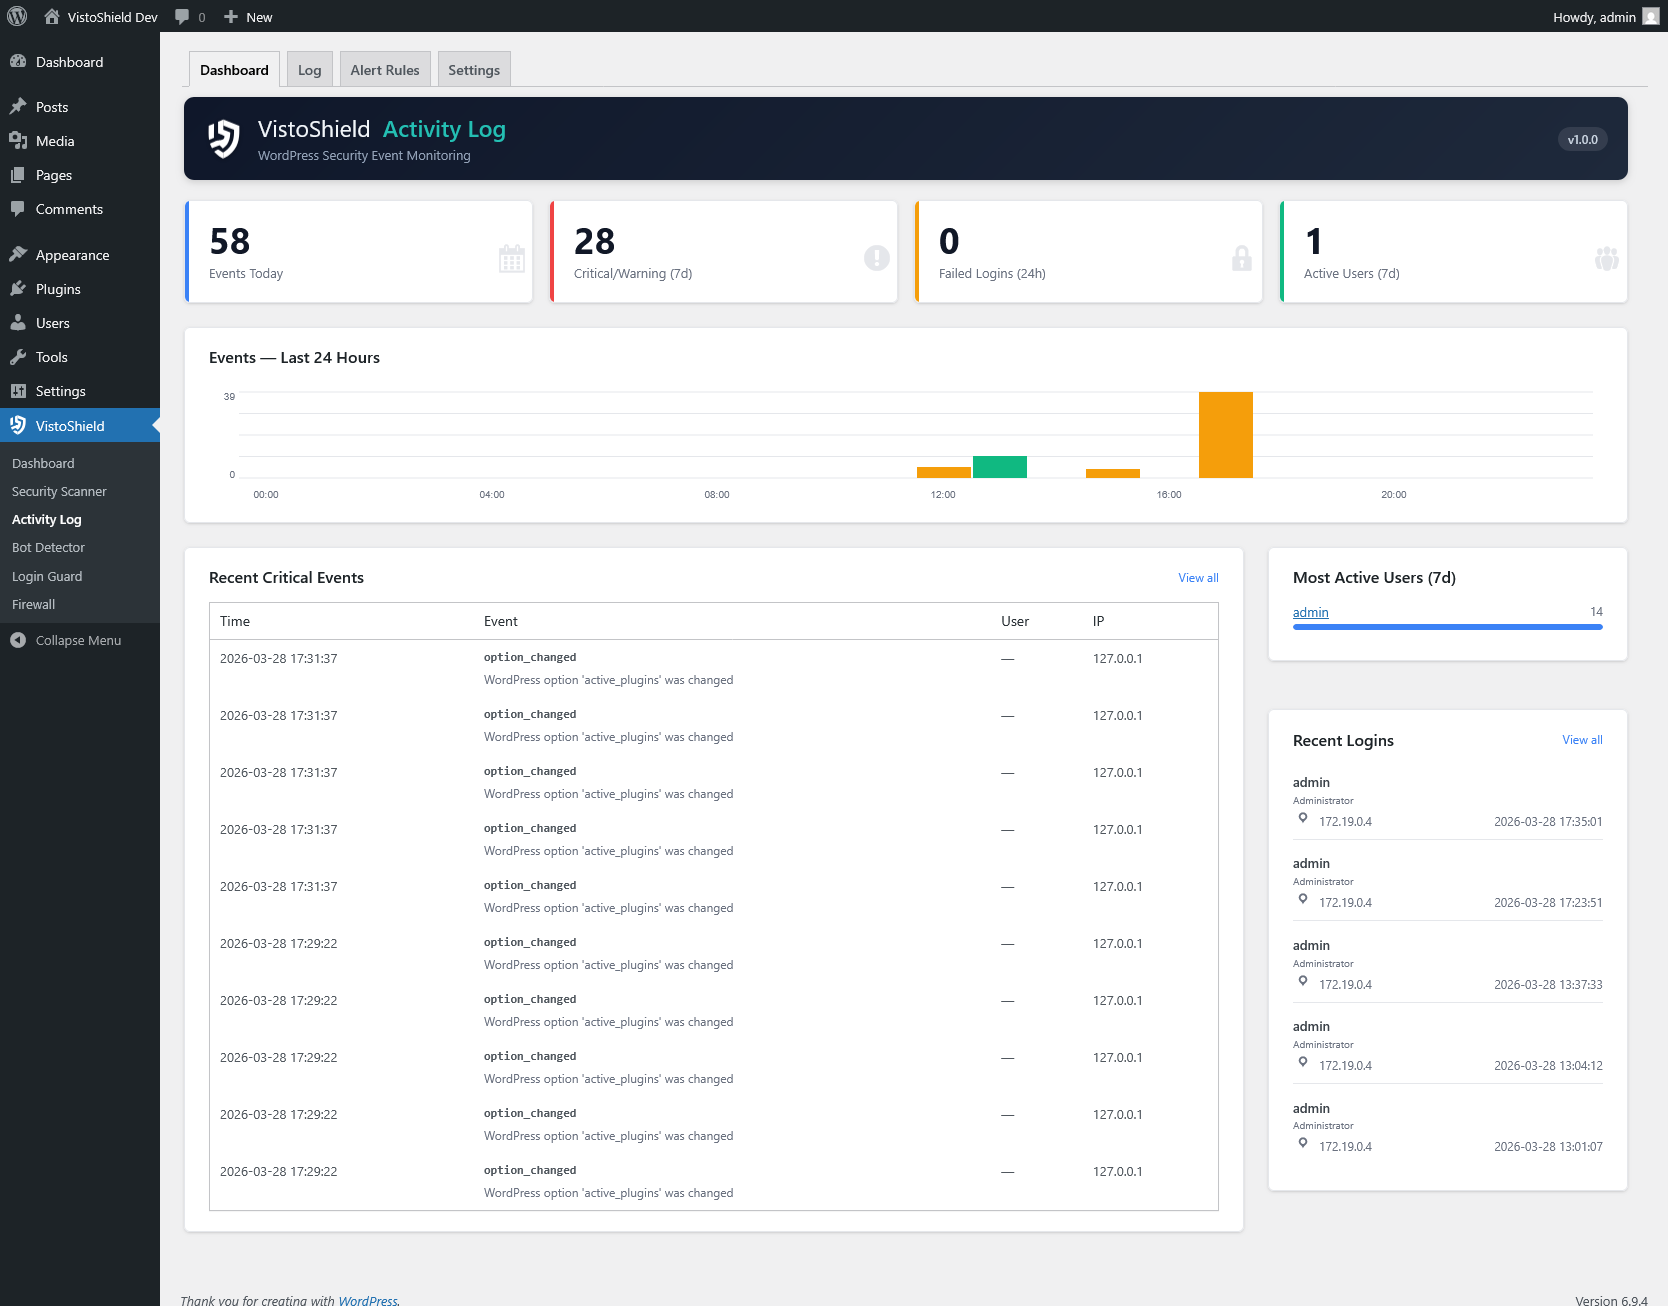Switch to the Alert Rules tab
Image resolution: width=1668 pixels, height=1306 pixels.
pyautogui.click(x=384, y=69)
